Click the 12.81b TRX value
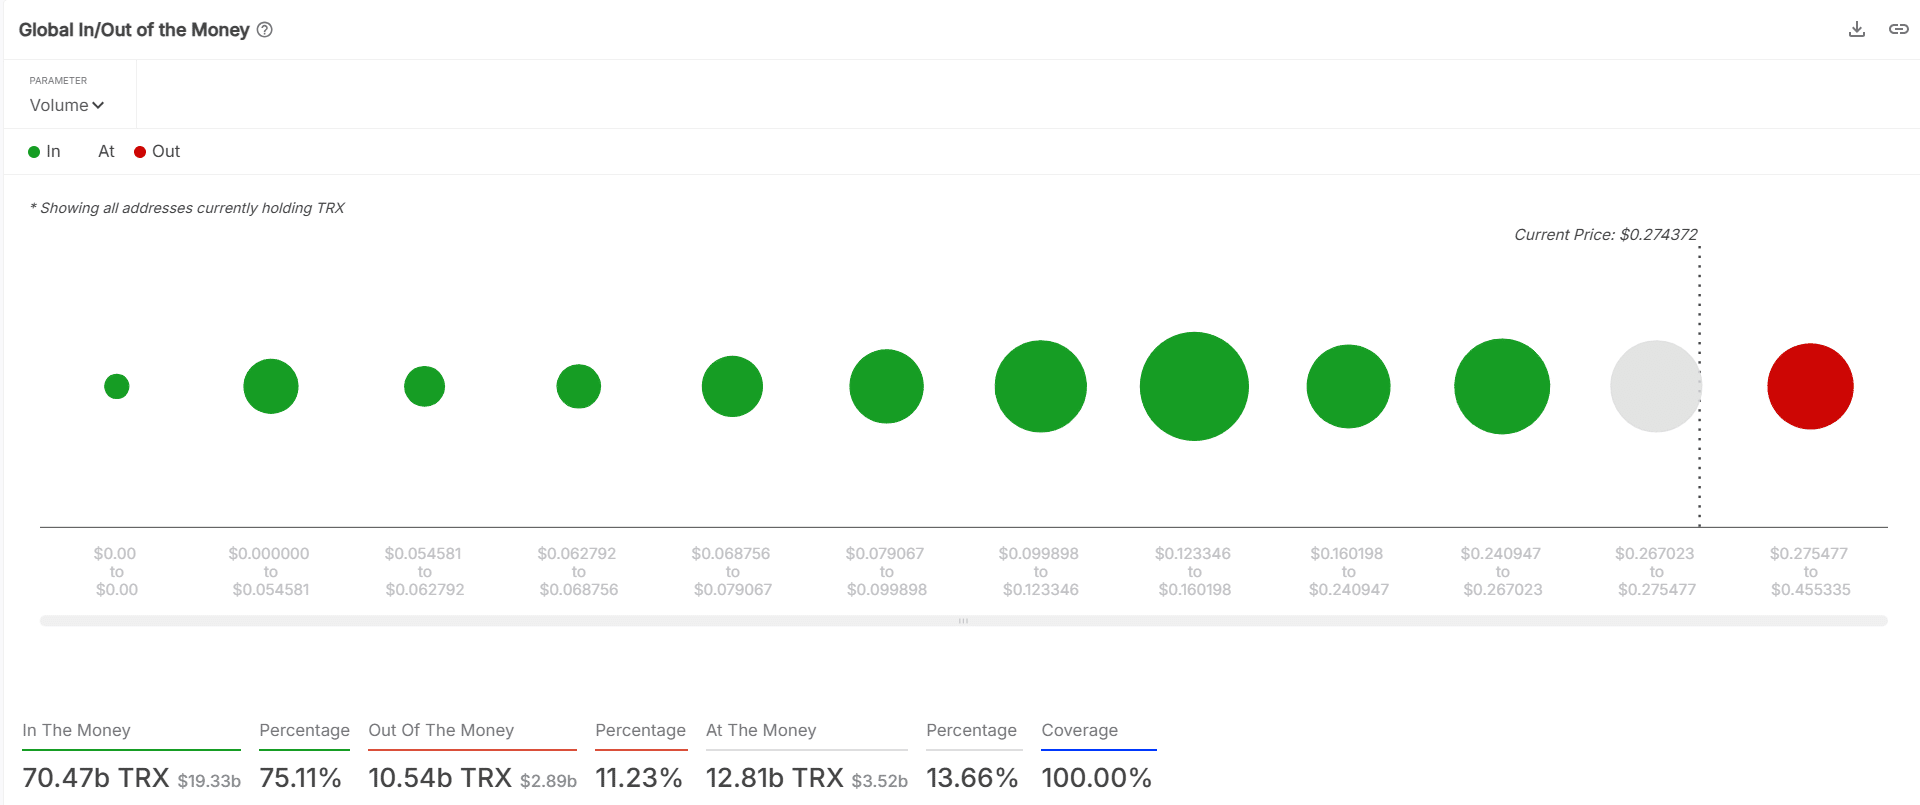This screenshot has width=1920, height=805. pyautogui.click(x=775, y=778)
